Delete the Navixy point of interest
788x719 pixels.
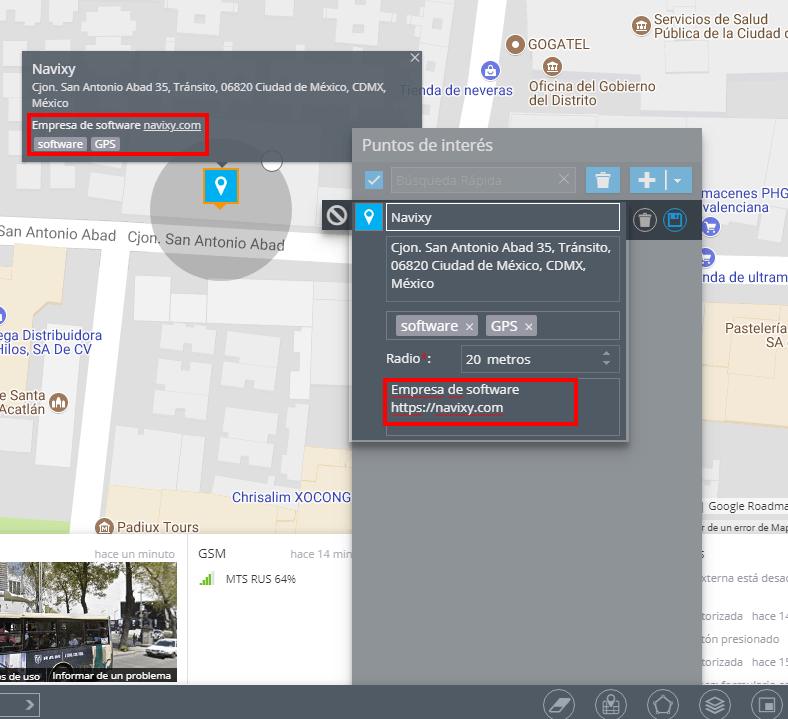tap(645, 220)
